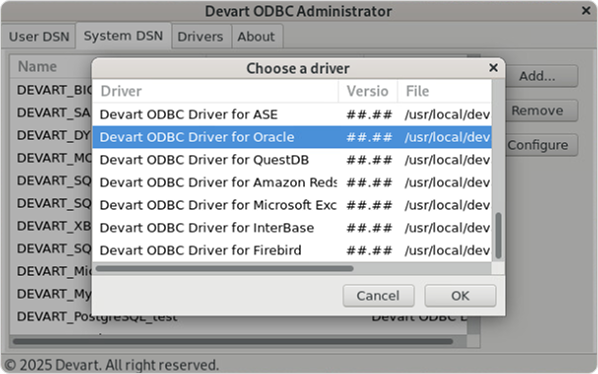Confirm driver choice with OK
The width and height of the screenshot is (598, 374).
point(460,295)
